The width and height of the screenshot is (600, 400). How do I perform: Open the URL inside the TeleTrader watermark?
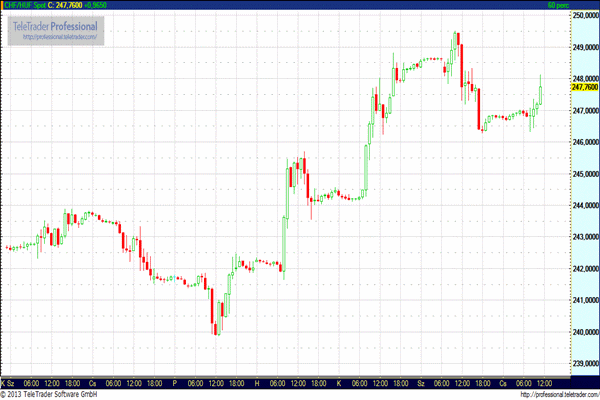62,37
